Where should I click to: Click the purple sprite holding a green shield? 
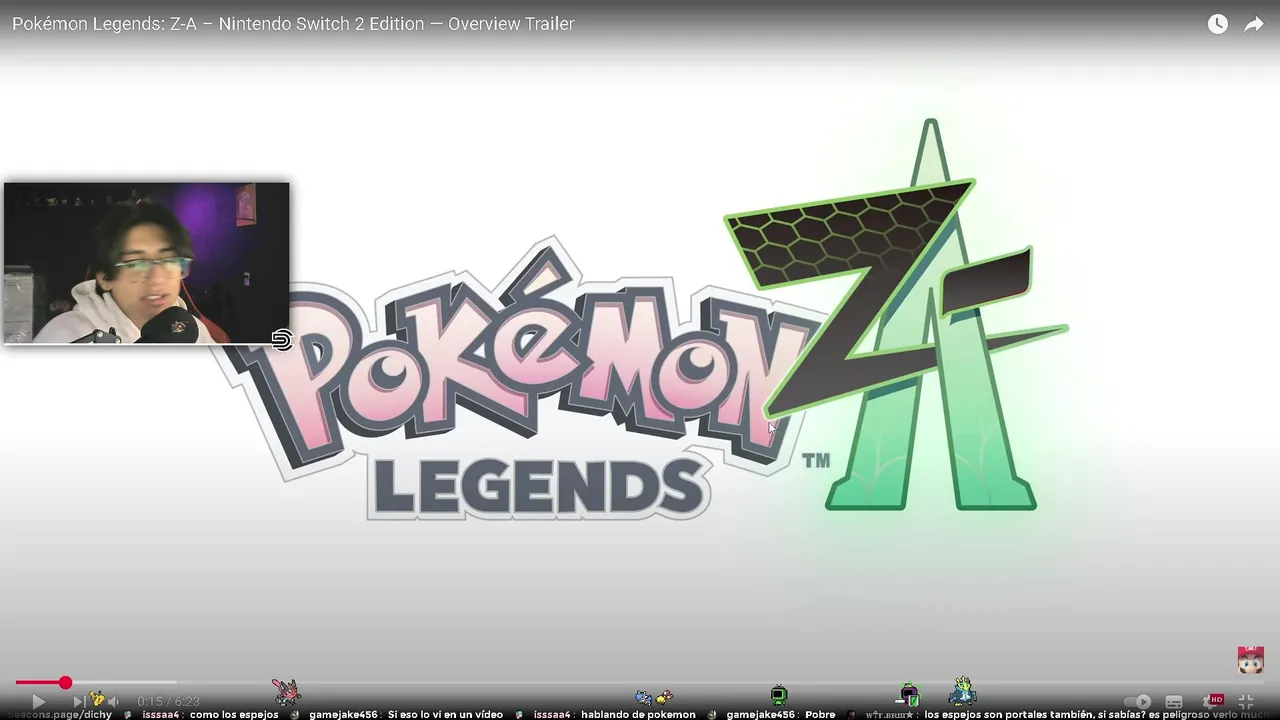click(908, 693)
